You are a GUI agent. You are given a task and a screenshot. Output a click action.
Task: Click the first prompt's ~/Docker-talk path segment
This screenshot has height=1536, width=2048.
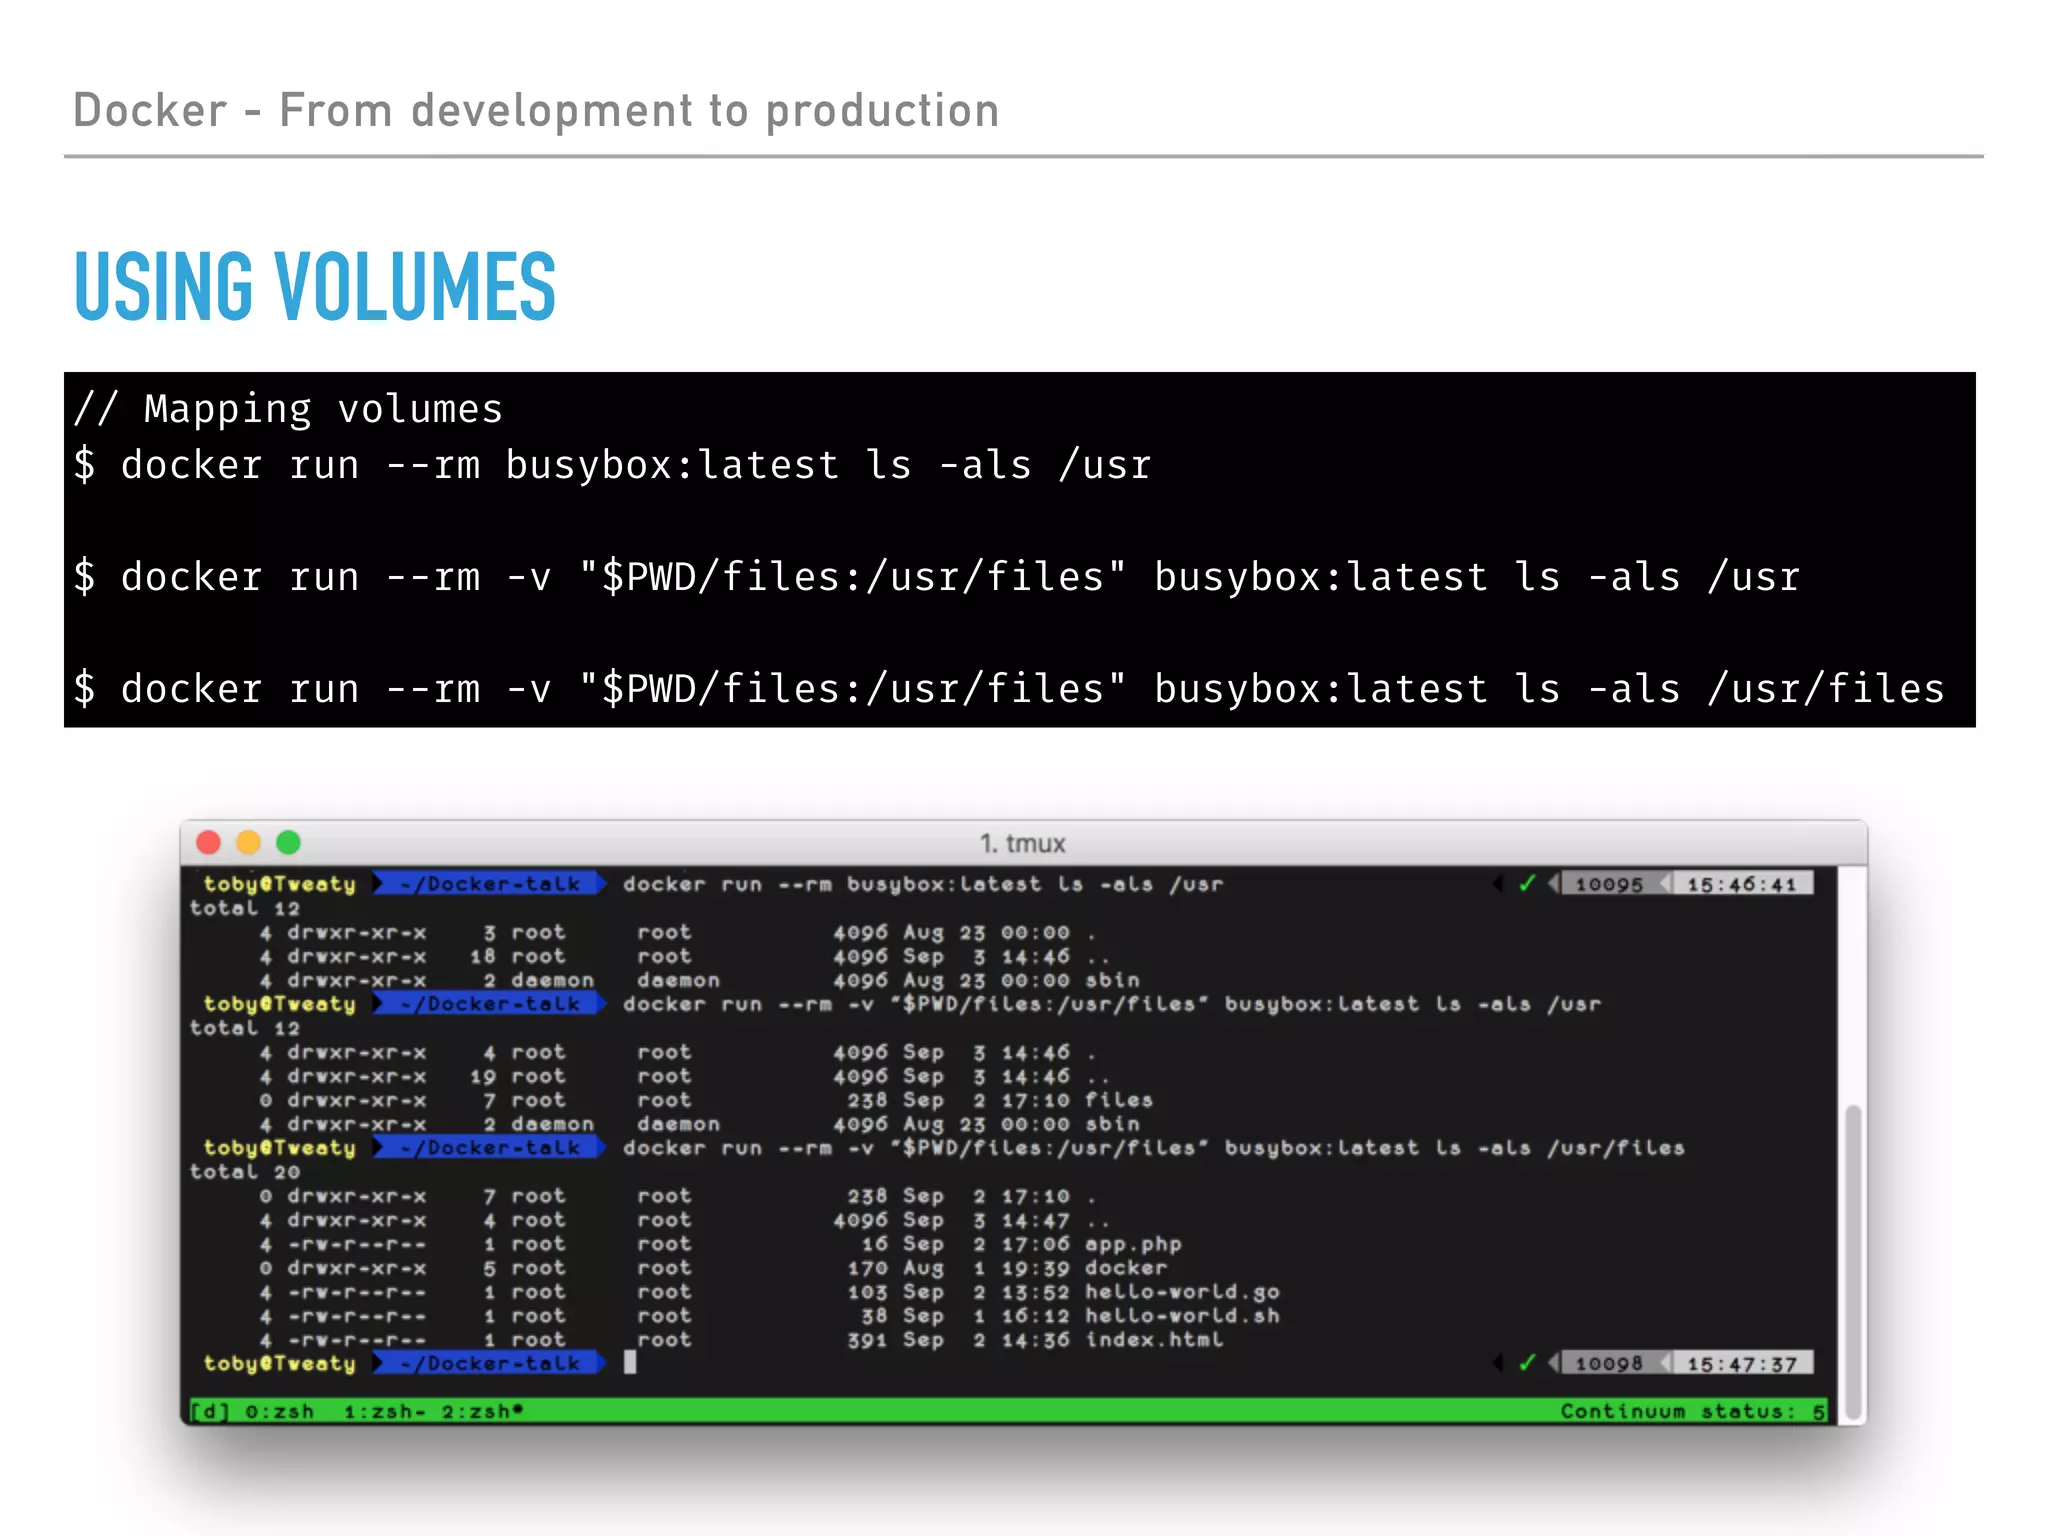490,884
